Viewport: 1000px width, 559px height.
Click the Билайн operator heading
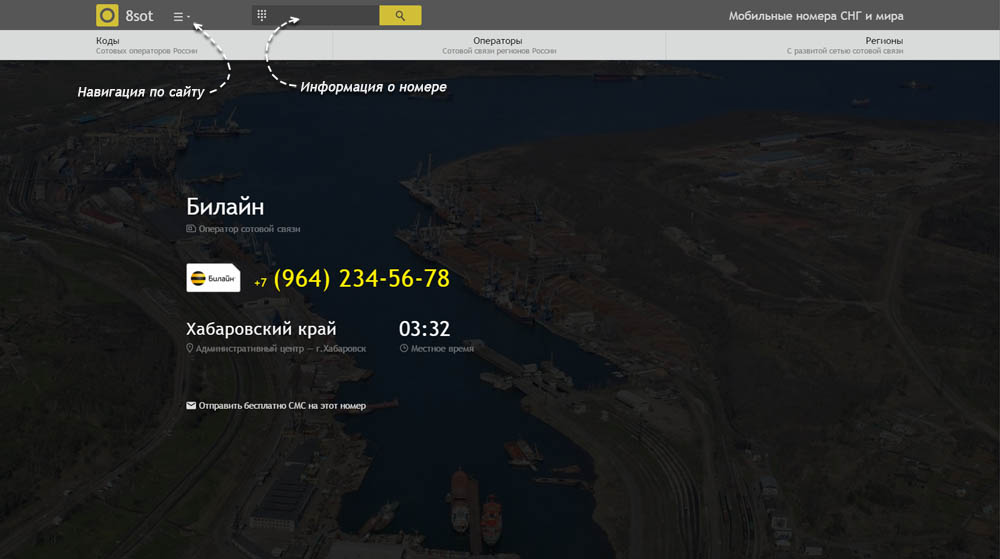coord(225,207)
